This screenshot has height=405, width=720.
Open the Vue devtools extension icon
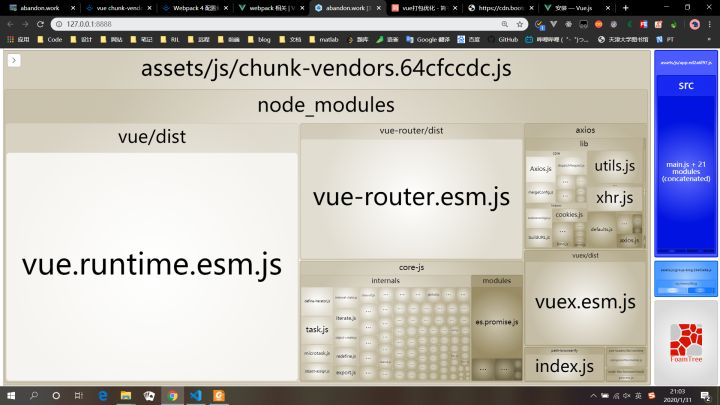coord(554,24)
